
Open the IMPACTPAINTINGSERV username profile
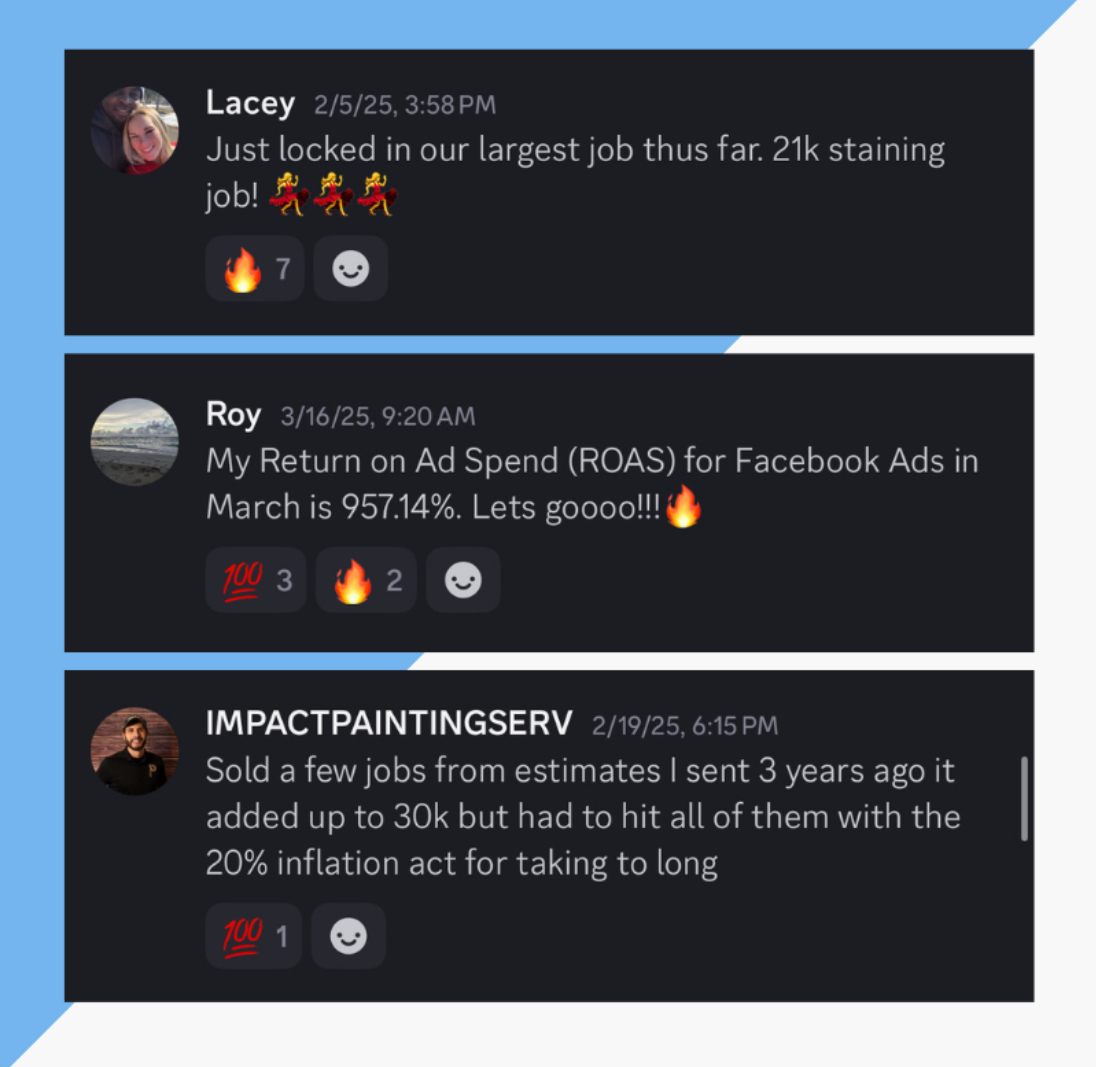point(389,724)
